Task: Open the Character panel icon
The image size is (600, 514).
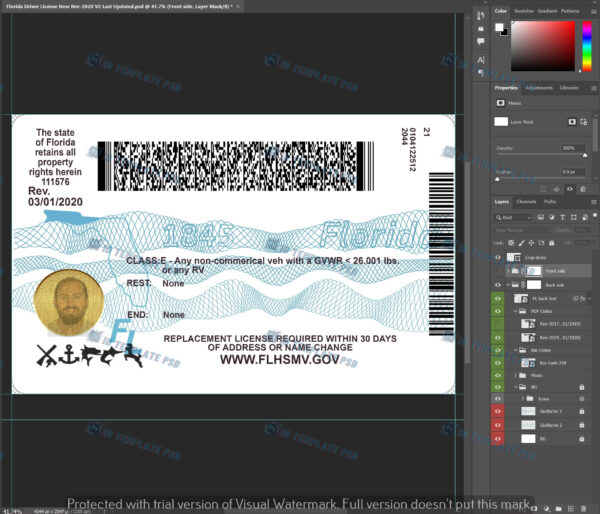Action: 481,60
